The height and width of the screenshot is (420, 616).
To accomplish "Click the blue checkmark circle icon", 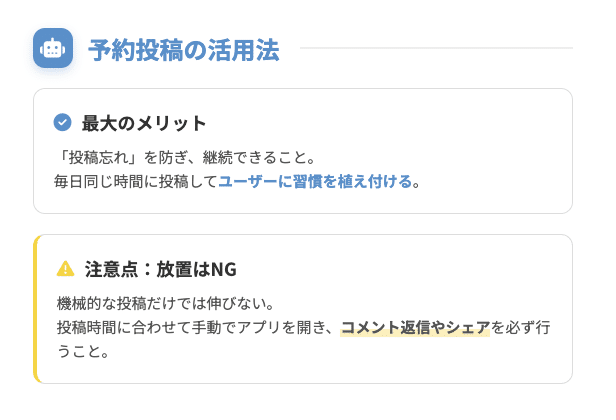I will click(62, 123).
